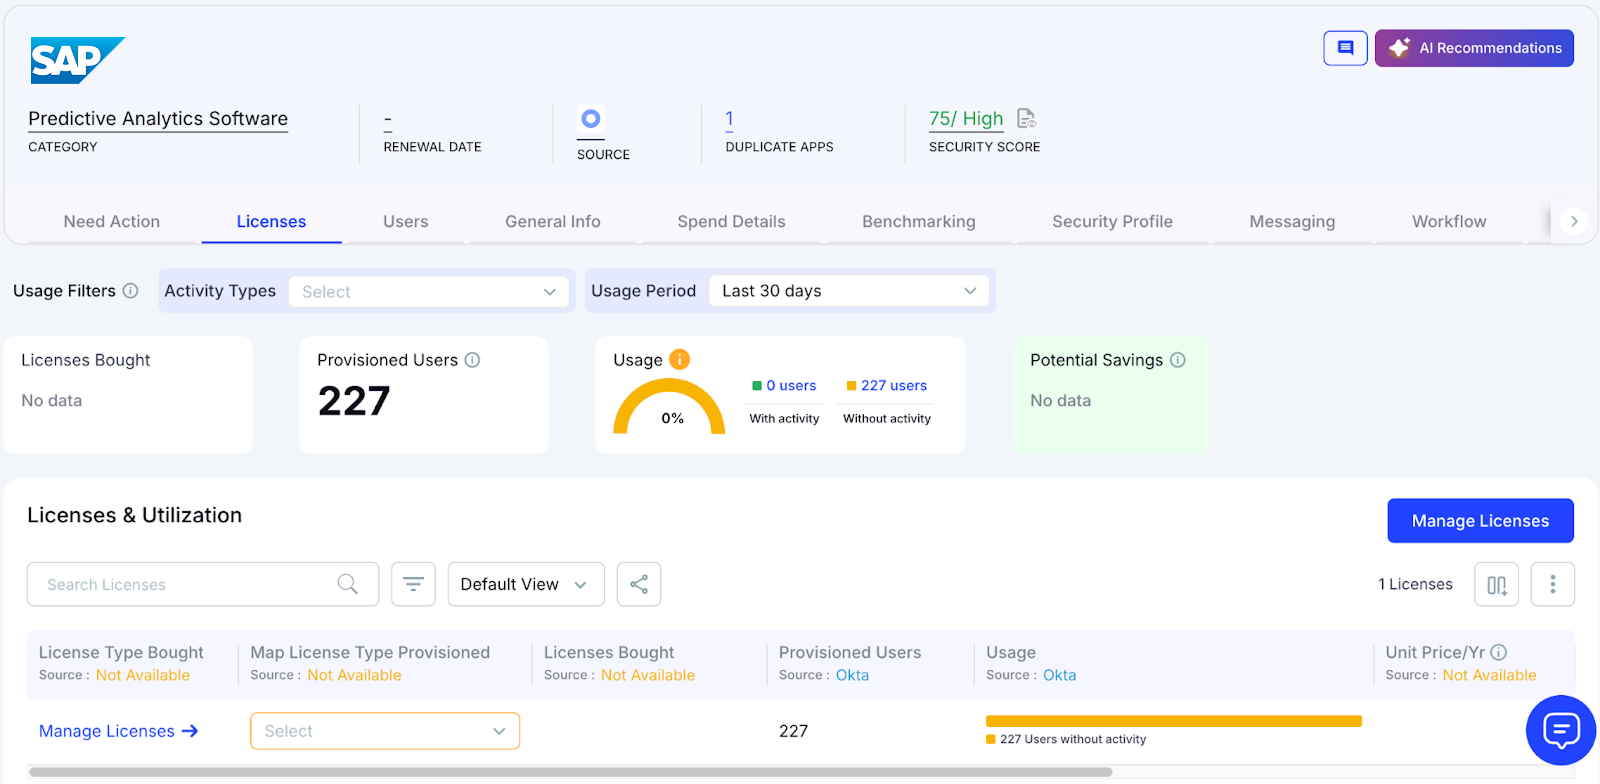Open the 1 duplicate apps link
This screenshot has height=784, width=1600.
[729, 119]
